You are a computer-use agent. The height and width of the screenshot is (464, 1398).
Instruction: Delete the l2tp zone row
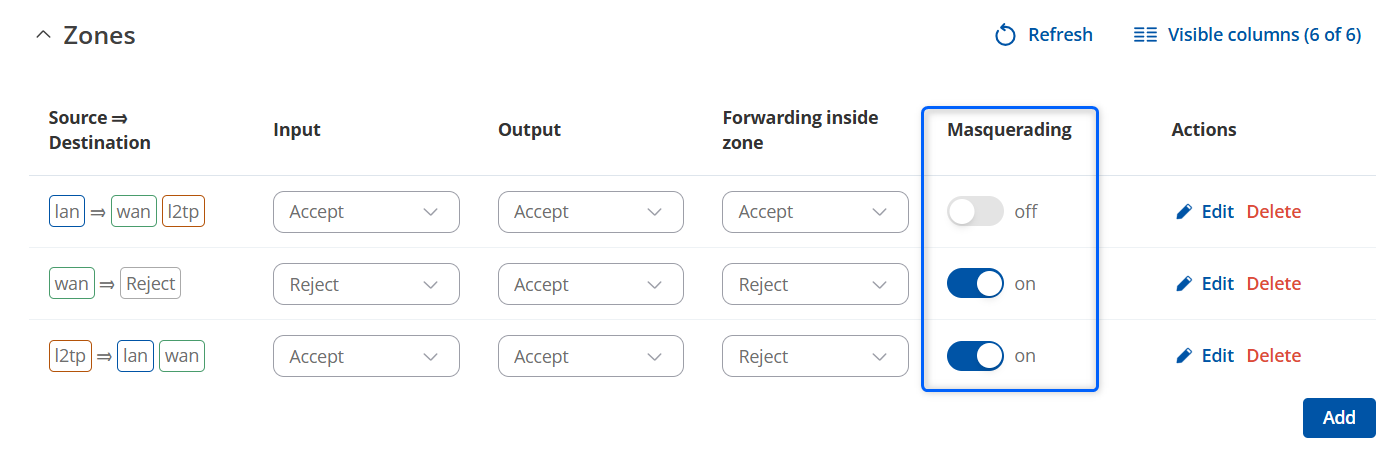[x=1274, y=356]
